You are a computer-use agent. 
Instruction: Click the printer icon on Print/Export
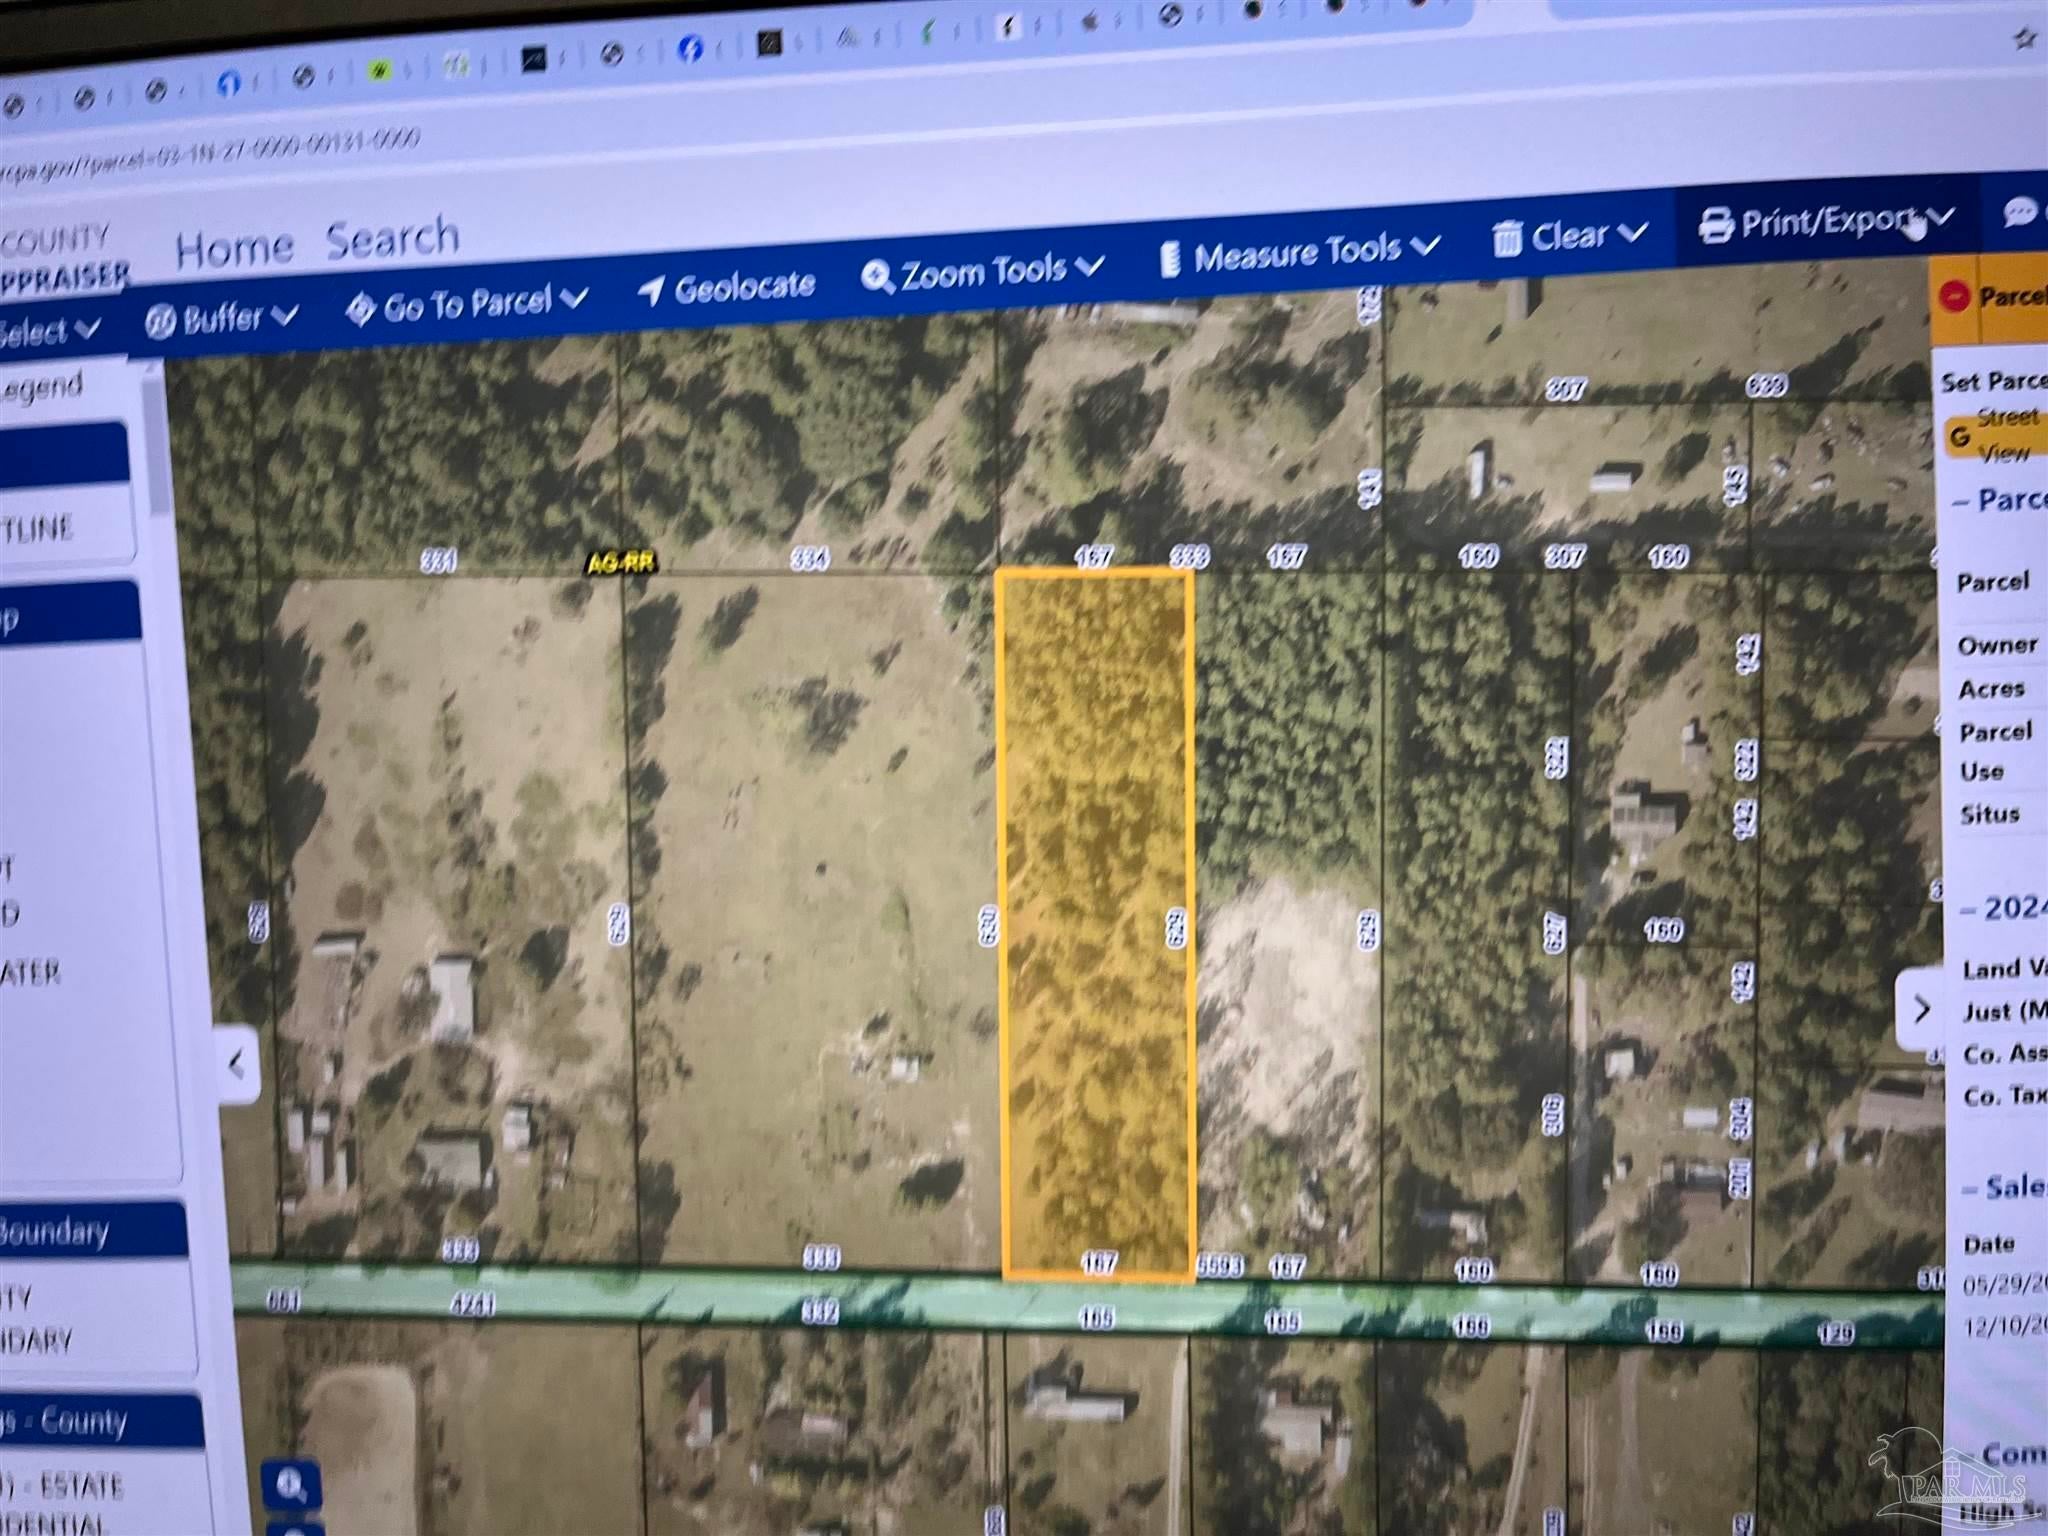point(1716,226)
